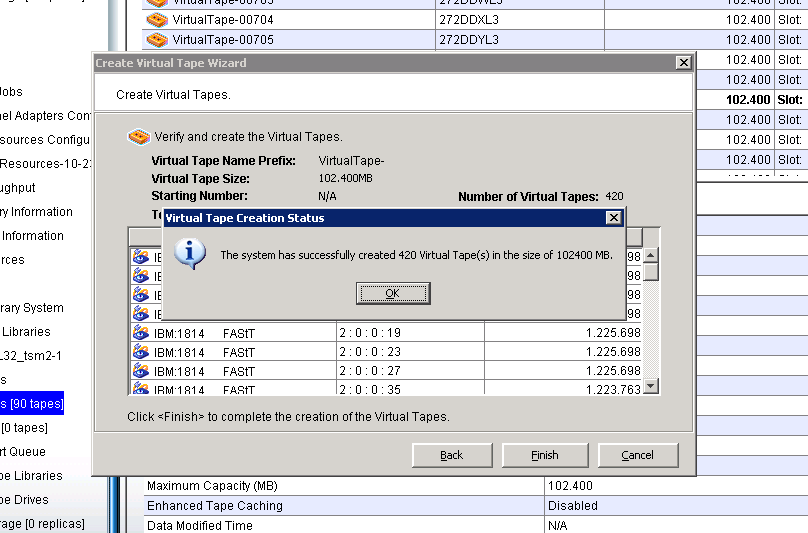The image size is (808, 533).
Task: Click the Finish button in the wizard
Action: tap(545, 455)
